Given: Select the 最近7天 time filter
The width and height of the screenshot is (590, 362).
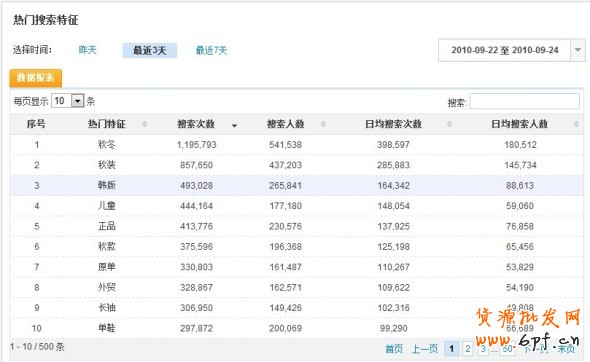Looking at the screenshot, I should coord(211,50).
